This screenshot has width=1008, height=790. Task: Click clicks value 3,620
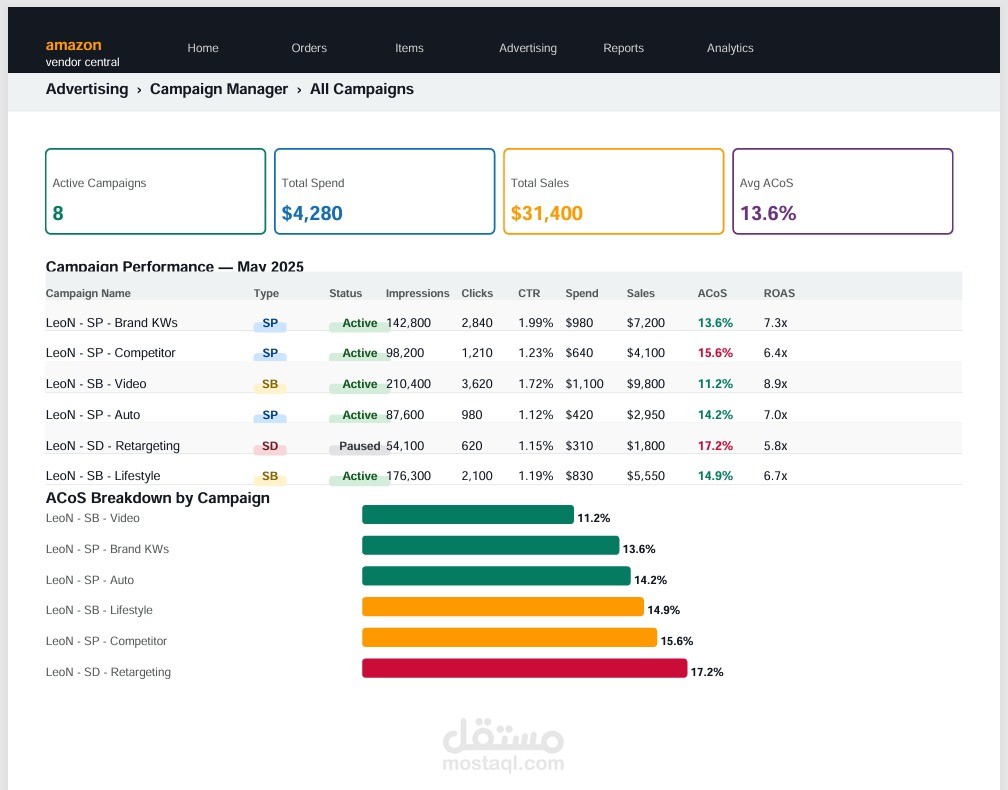coord(476,384)
